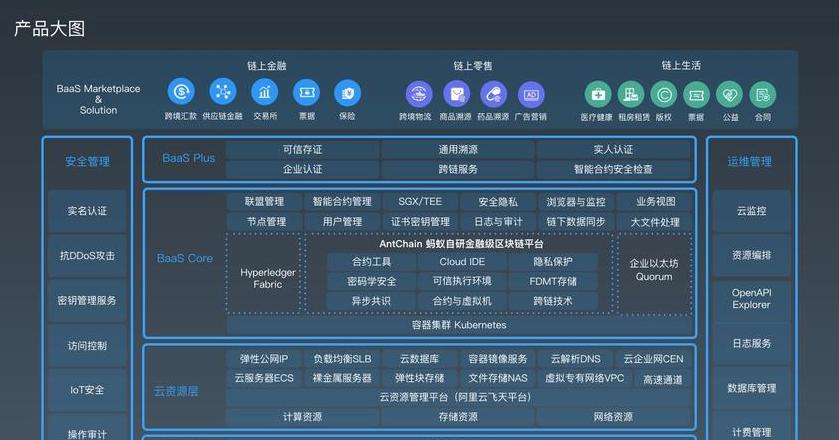Open the 版权 copyright icon
839x440 pixels.
pos(664,95)
